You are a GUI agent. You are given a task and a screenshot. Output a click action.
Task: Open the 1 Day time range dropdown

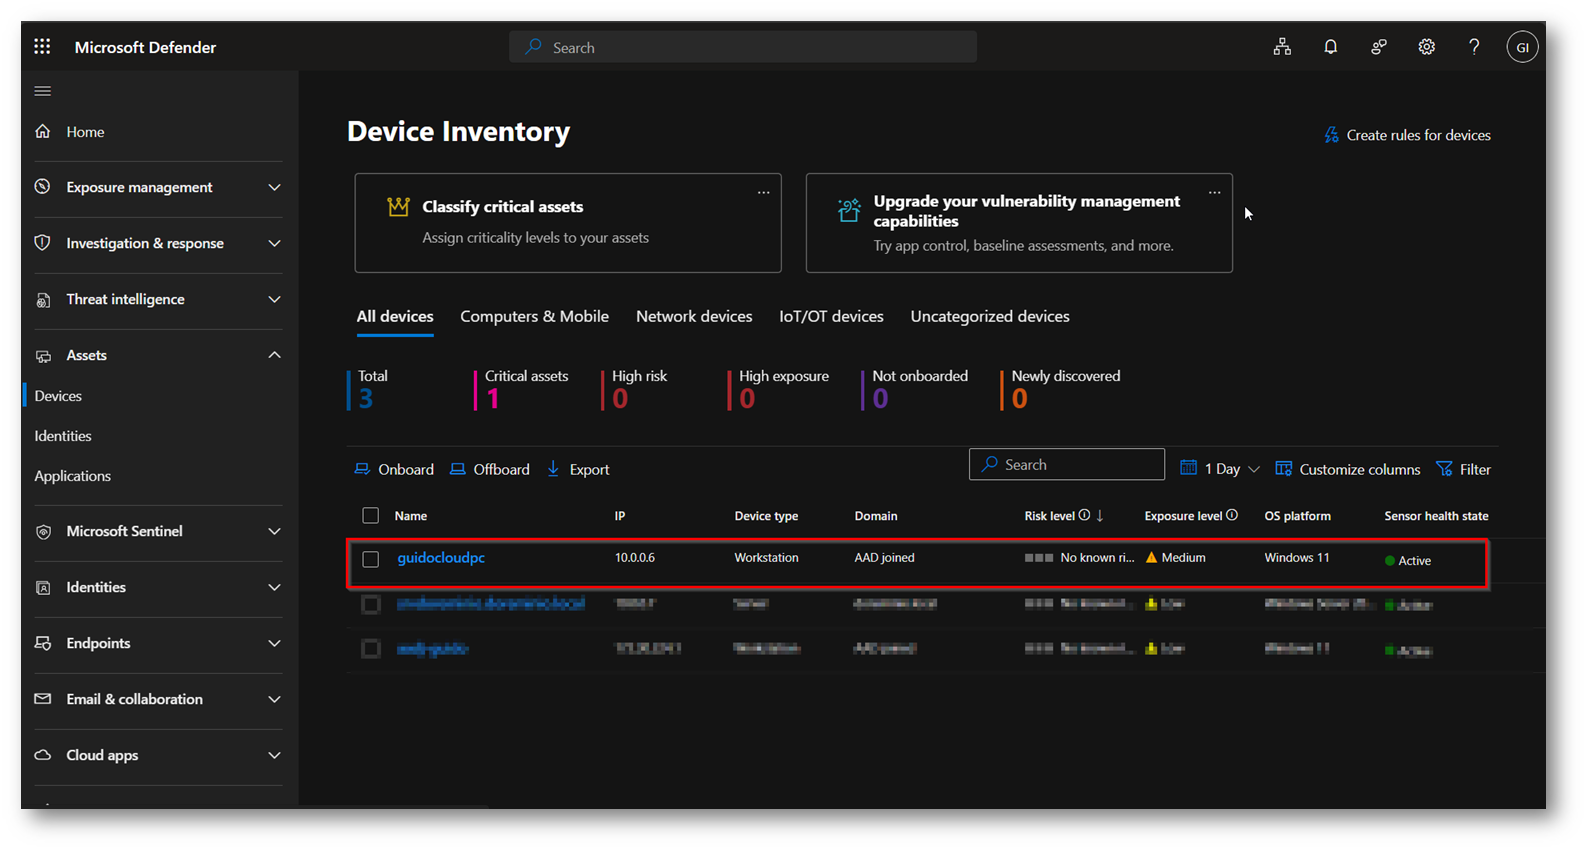click(1220, 469)
